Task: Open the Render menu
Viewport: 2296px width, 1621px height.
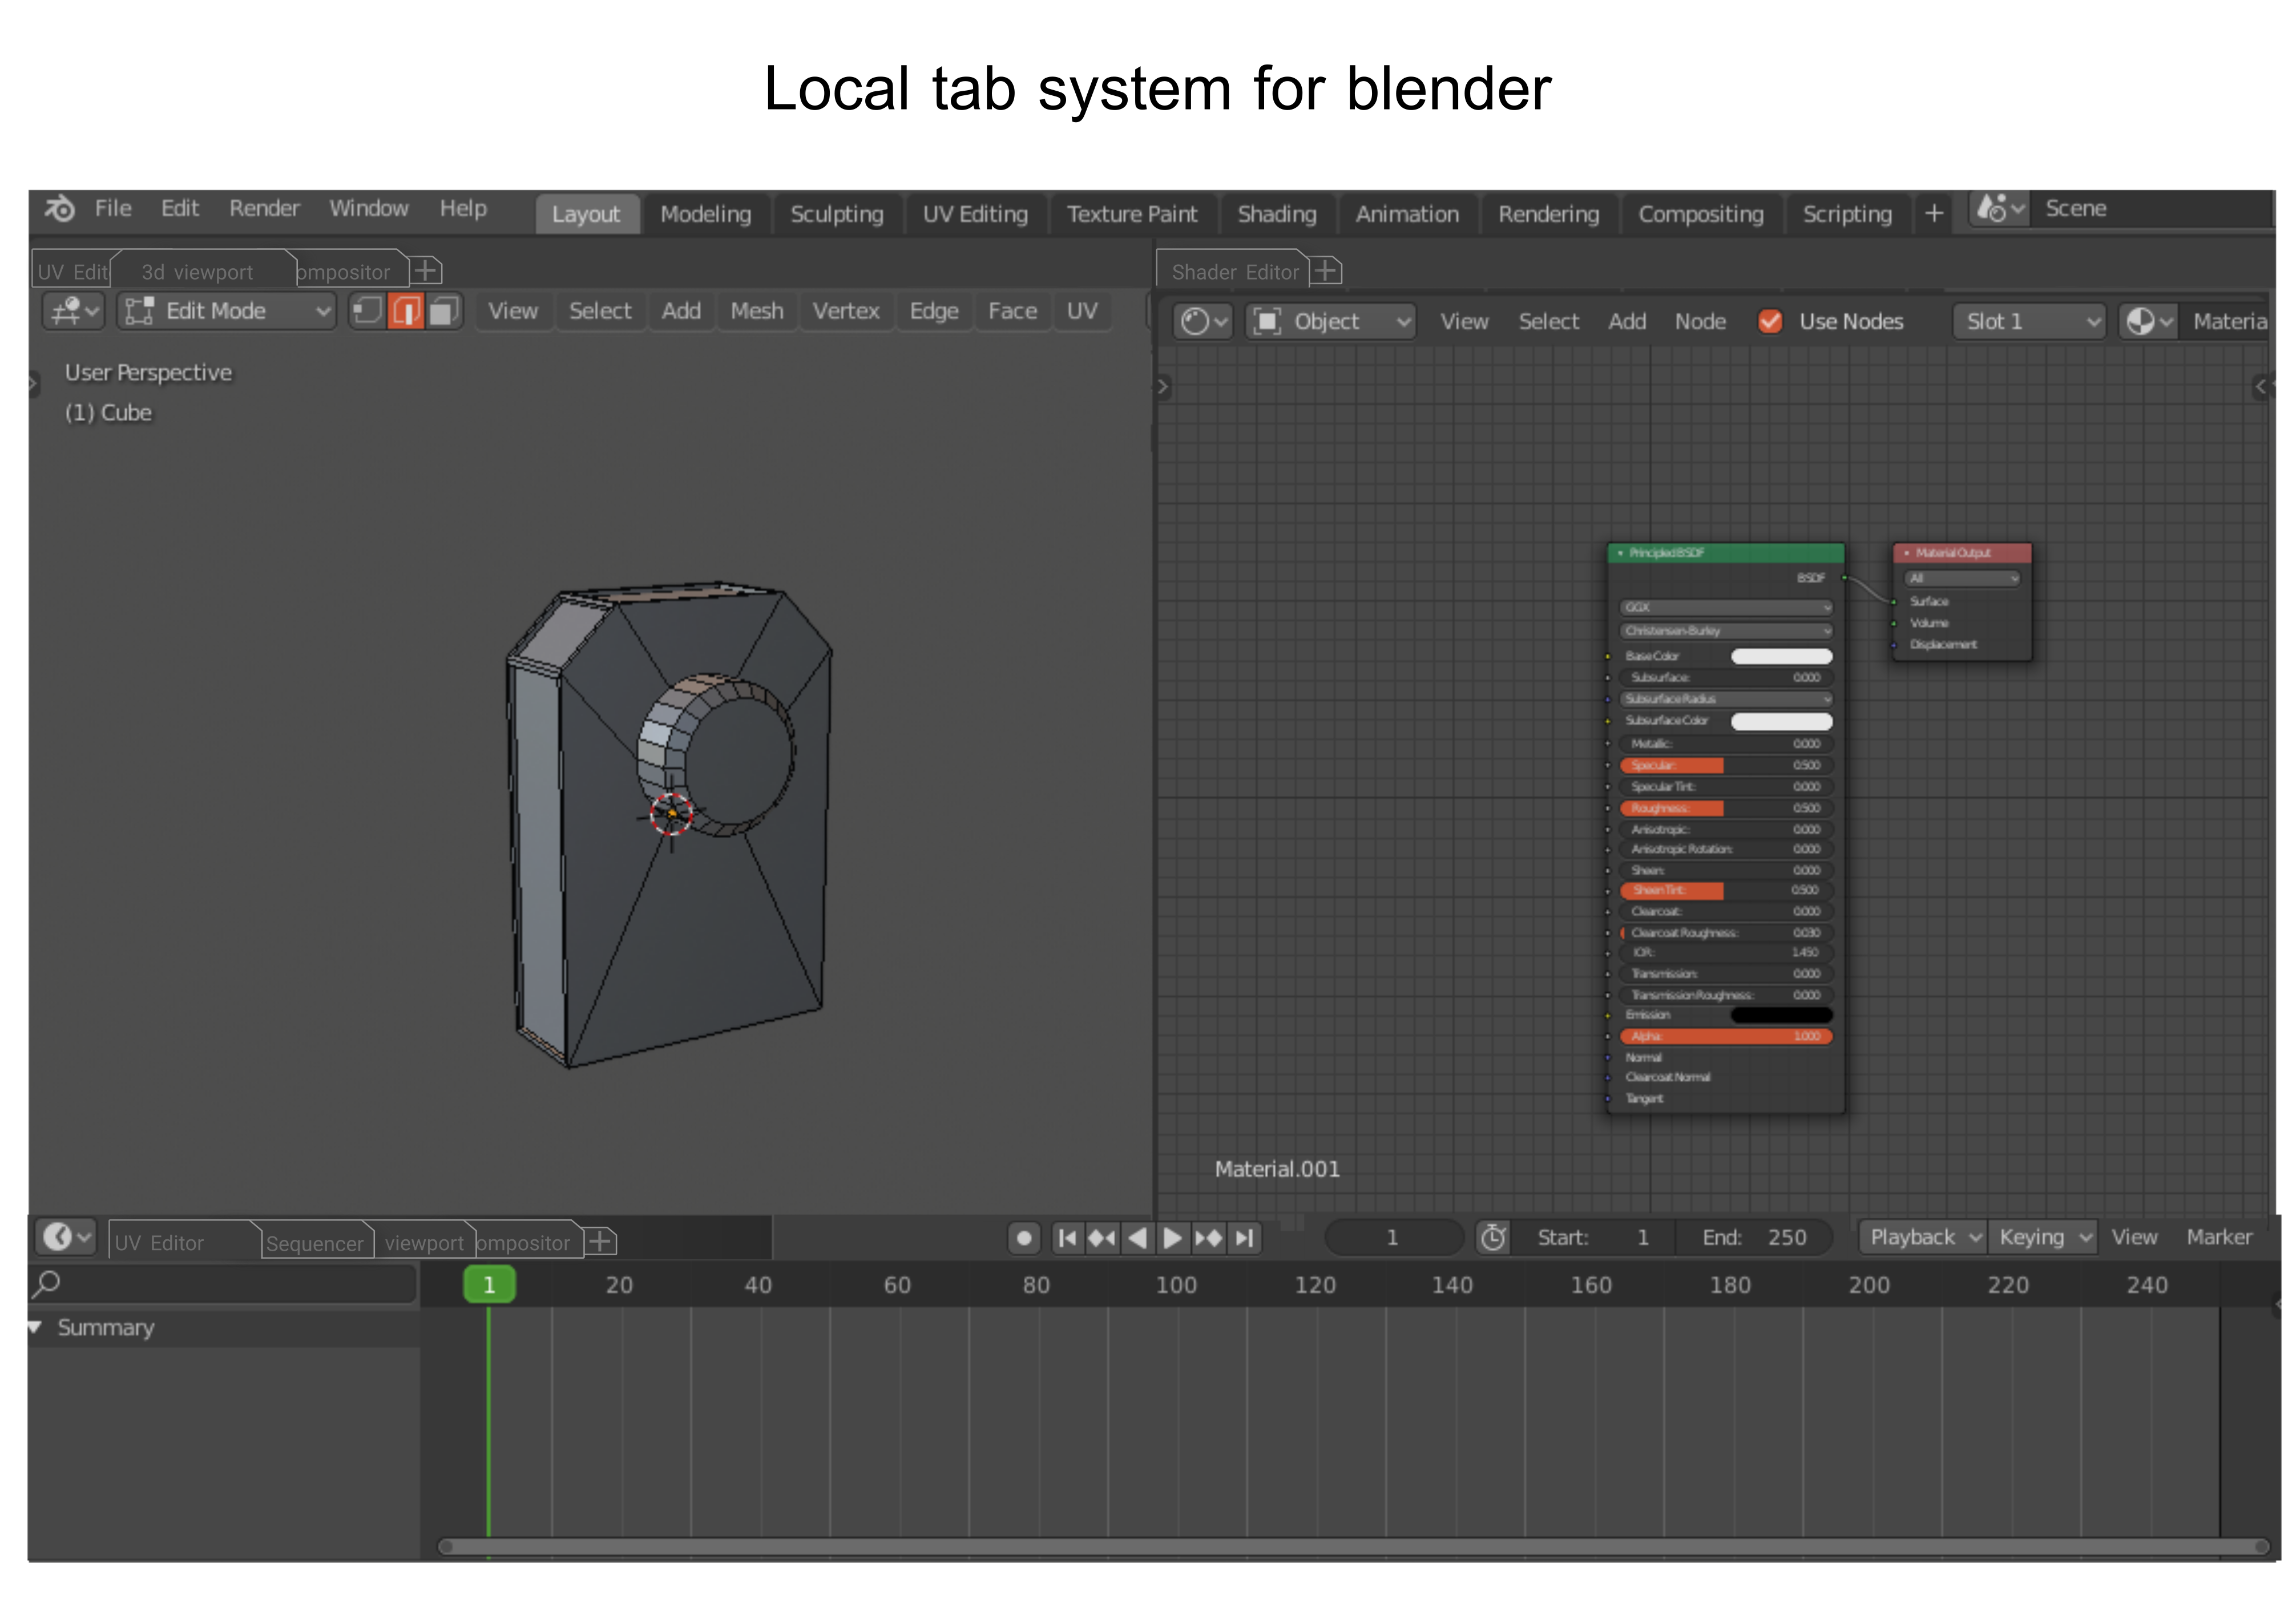Action: [264, 208]
